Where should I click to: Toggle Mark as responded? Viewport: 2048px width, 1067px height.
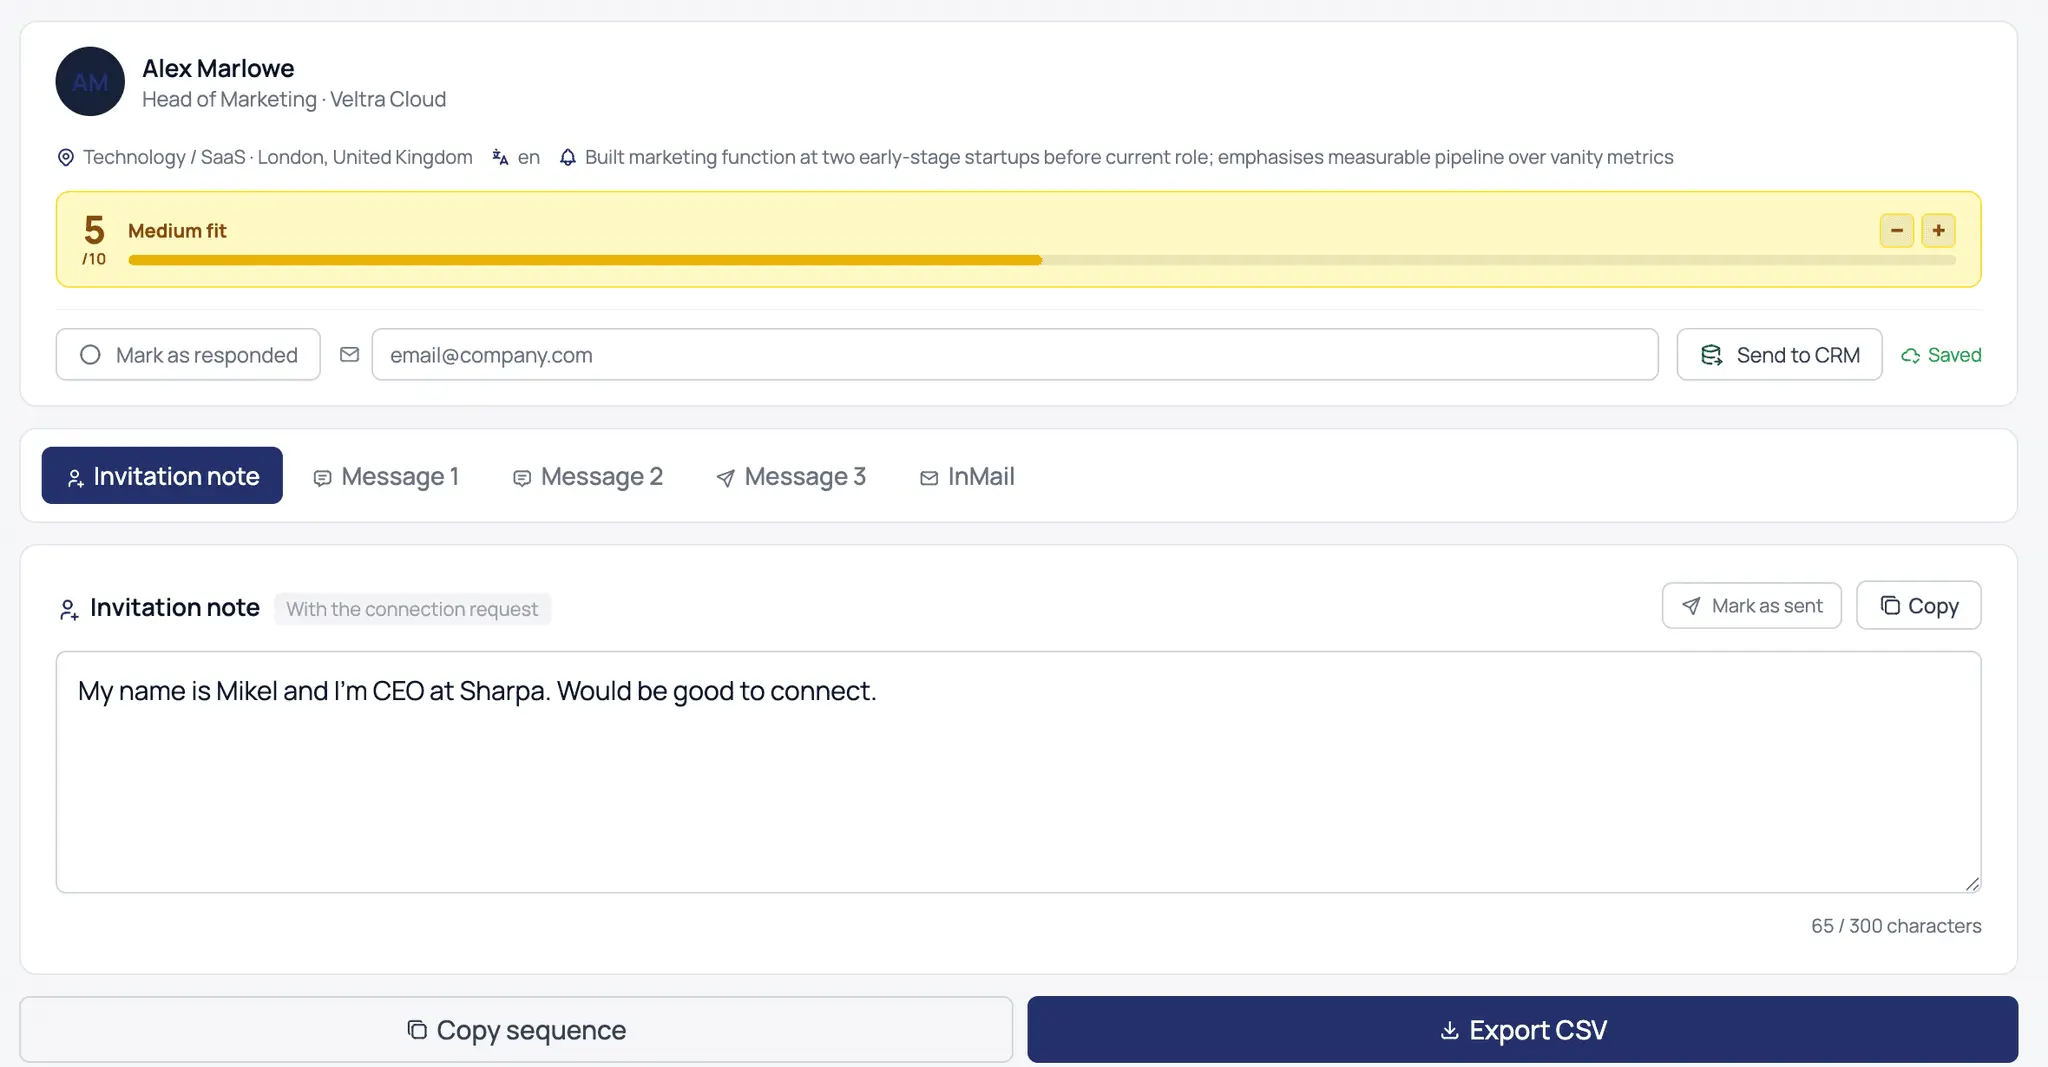[x=188, y=355]
